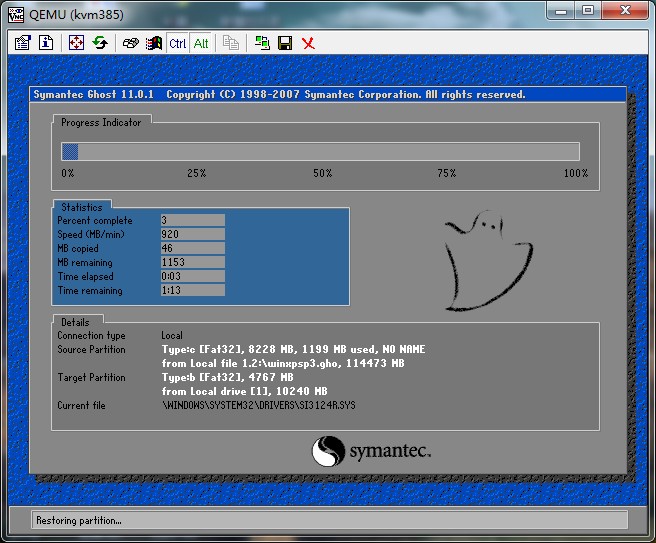Click the Source Partition Type:c [Fat32] line

[293, 349]
